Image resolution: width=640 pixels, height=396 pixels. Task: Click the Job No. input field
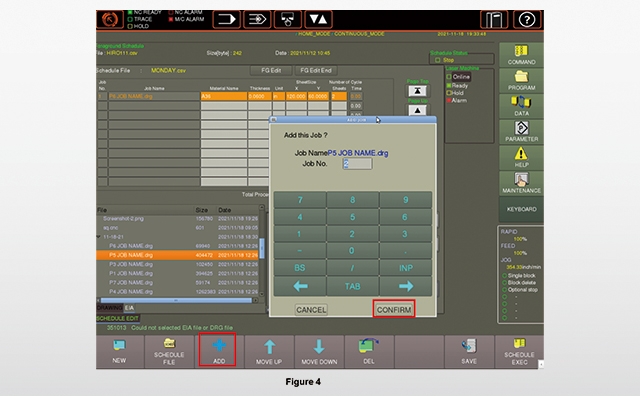tap(357, 164)
